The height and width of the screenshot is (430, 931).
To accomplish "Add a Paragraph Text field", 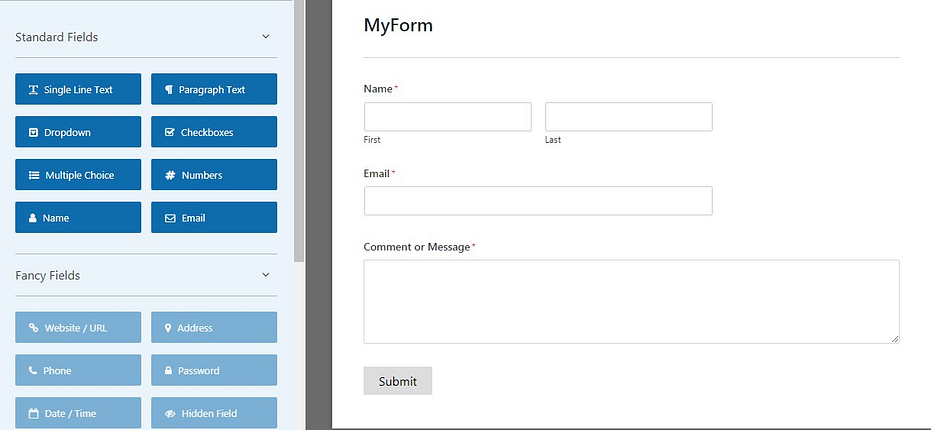I will [214, 89].
